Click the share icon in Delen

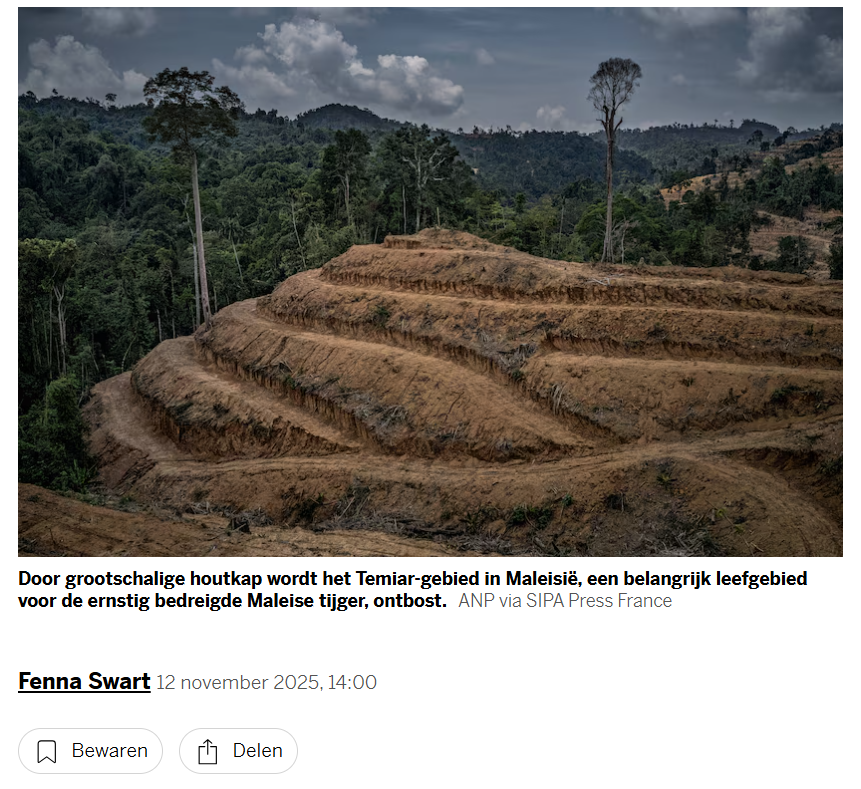click(208, 751)
